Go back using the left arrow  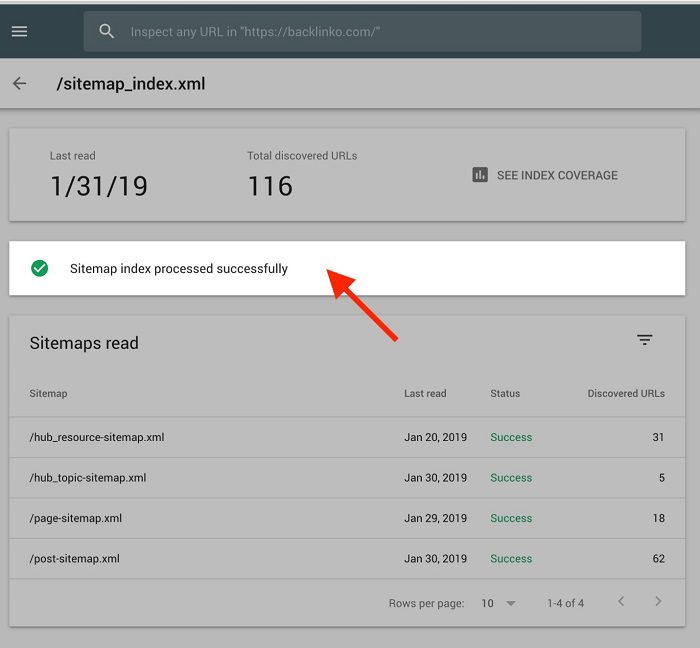[19, 84]
